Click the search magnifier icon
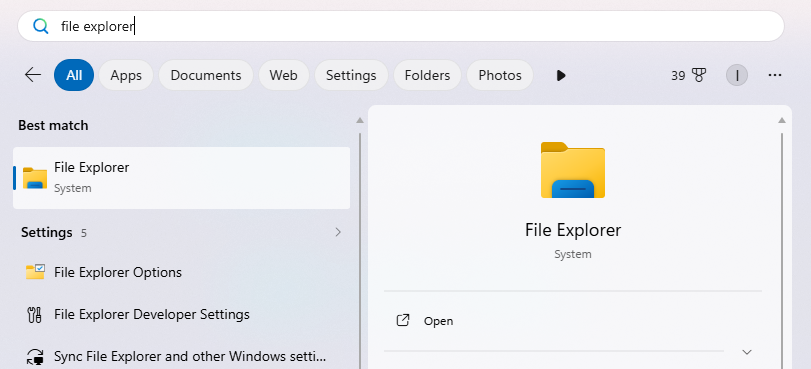The width and height of the screenshot is (811, 369). coord(40,26)
